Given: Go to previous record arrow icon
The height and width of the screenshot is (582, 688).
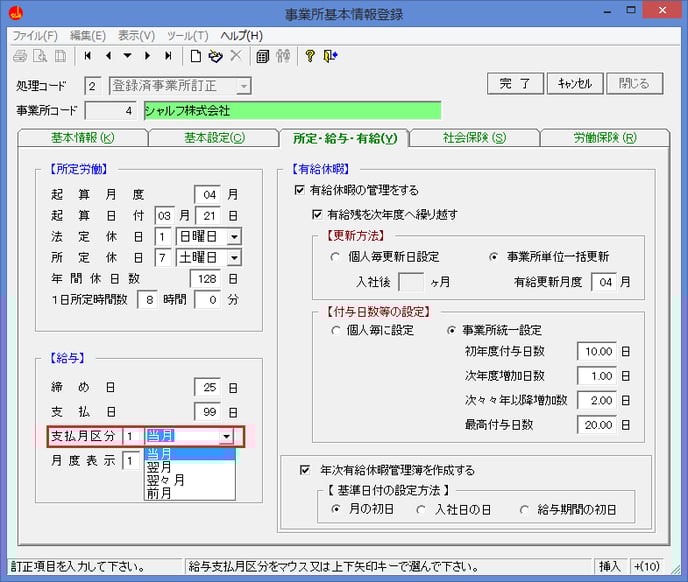Looking at the screenshot, I should point(108,56).
